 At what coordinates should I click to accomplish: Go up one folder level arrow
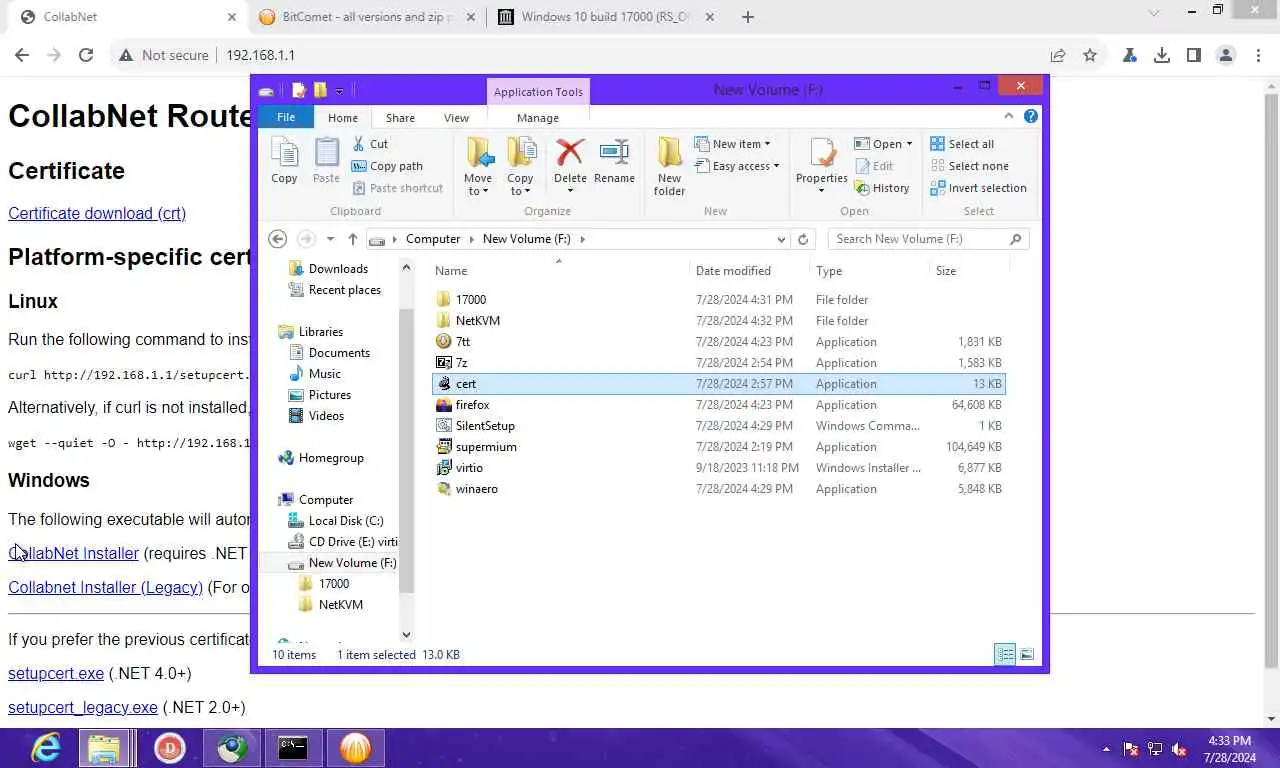[x=352, y=239]
